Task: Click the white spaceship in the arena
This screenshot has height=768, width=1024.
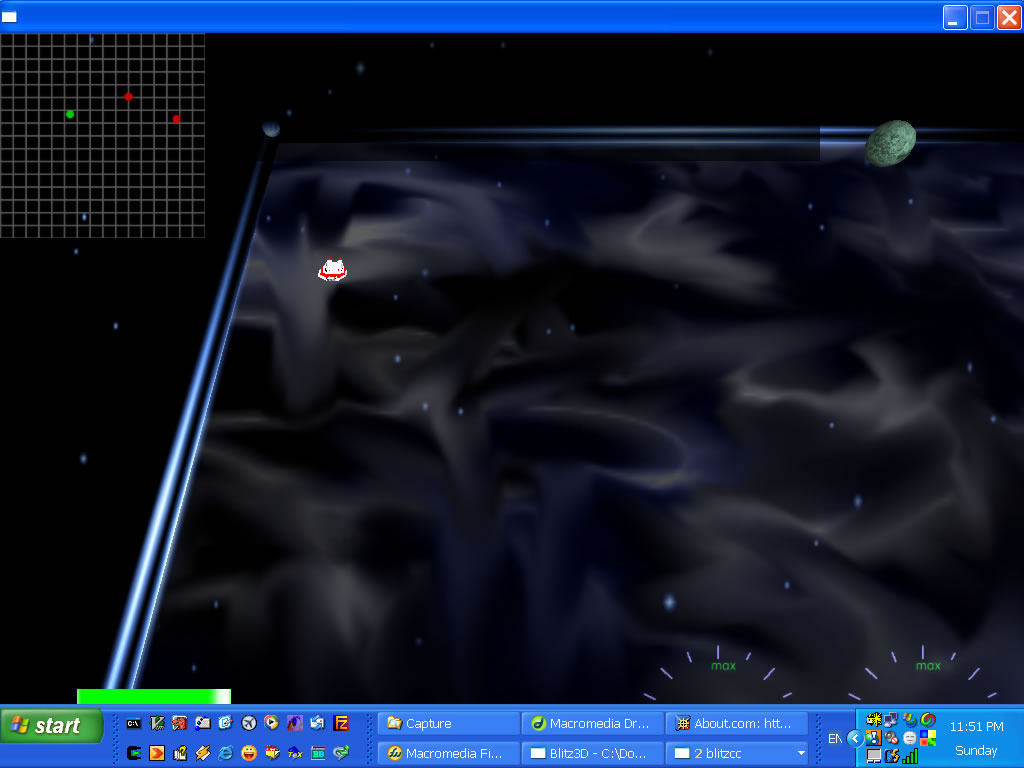Action: click(x=332, y=270)
